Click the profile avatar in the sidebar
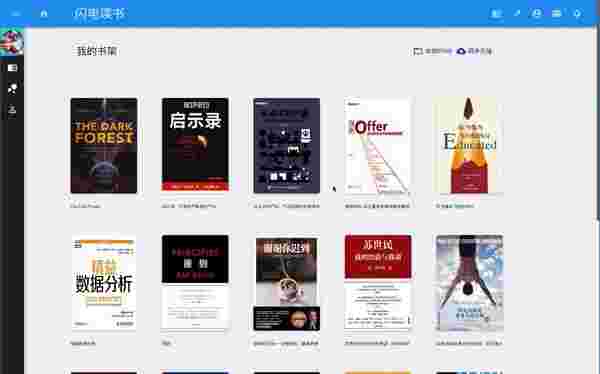Image resolution: width=600 pixels, height=374 pixels. 12,42
